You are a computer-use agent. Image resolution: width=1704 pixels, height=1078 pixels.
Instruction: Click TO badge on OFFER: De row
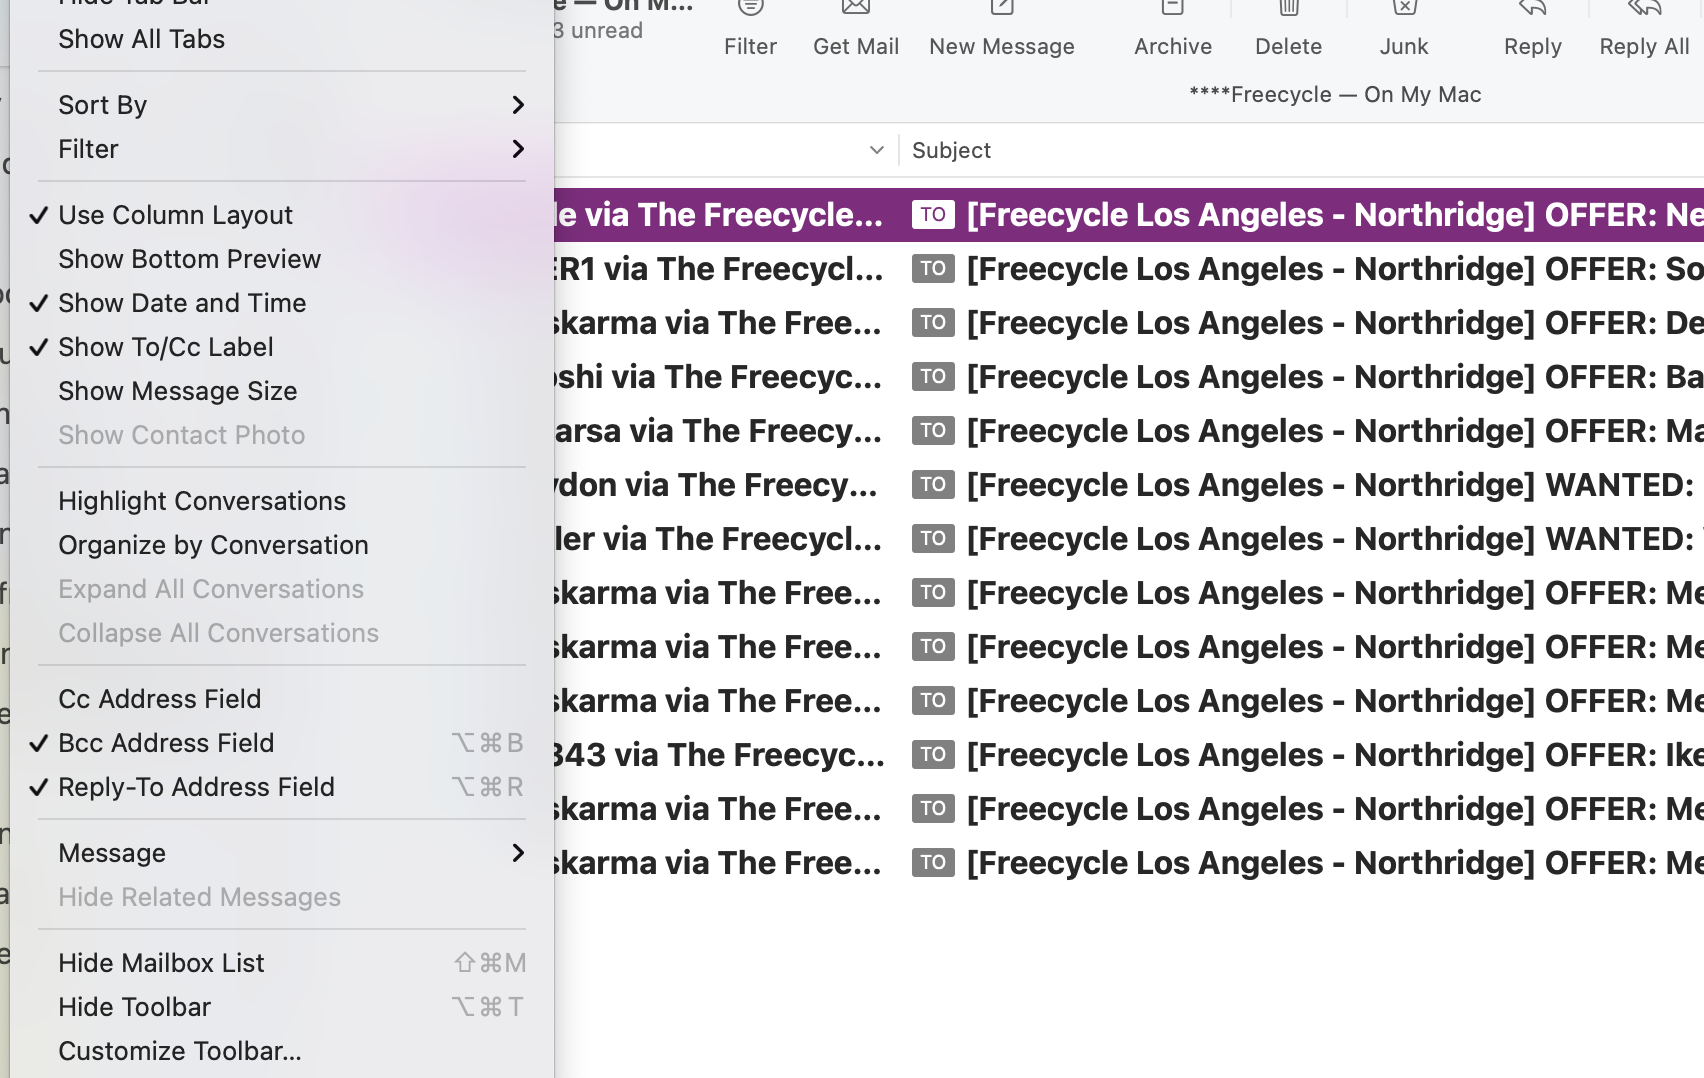[933, 323]
